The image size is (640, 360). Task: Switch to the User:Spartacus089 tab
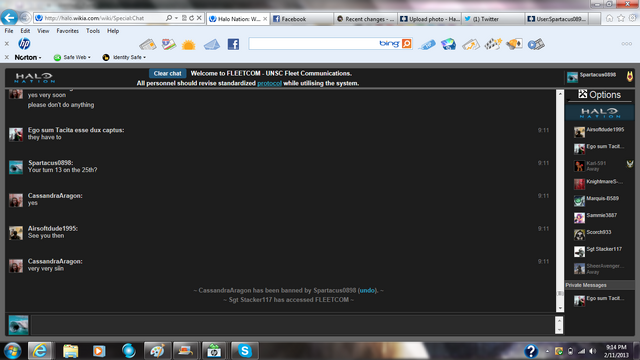click(x=557, y=19)
